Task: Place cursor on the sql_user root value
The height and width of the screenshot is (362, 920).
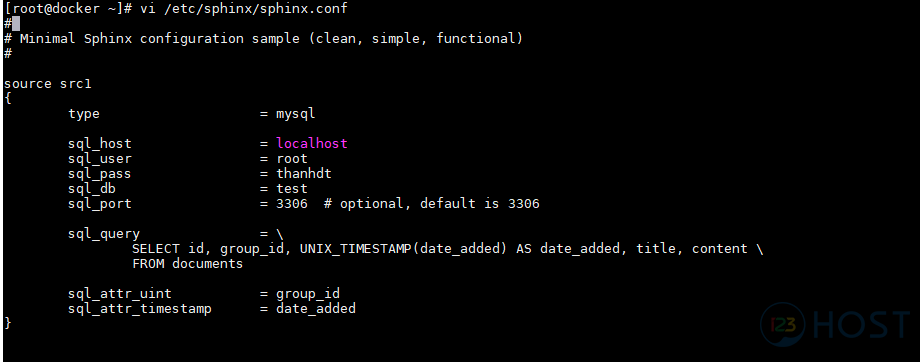Action: (x=292, y=158)
